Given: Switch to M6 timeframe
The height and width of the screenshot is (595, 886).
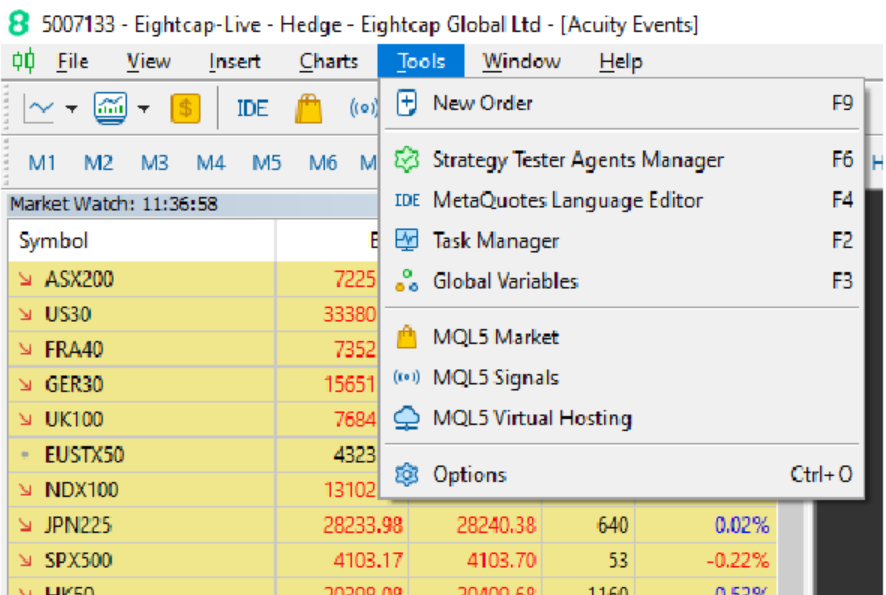Looking at the screenshot, I should pos(323,163).
